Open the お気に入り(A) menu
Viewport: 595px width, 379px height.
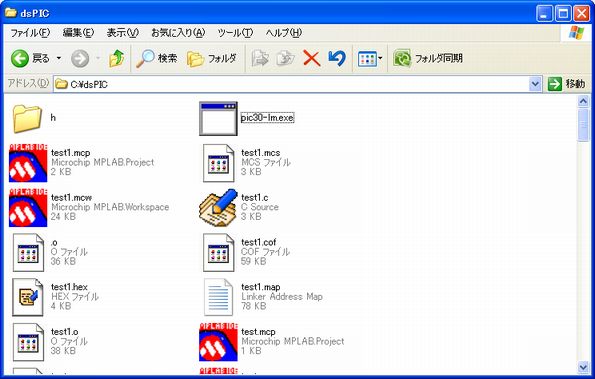tap(178, 33)
